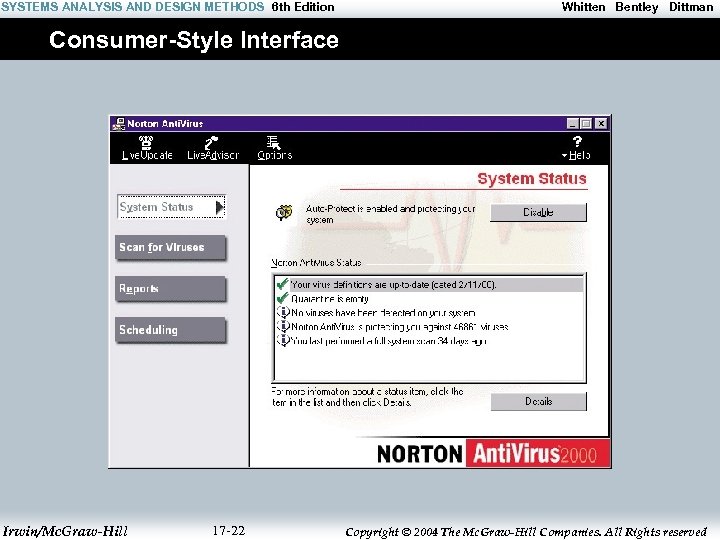The height and width of the screenshot is (540, 720).
Task: Select the last full system scan row
Action: (429, 341)
